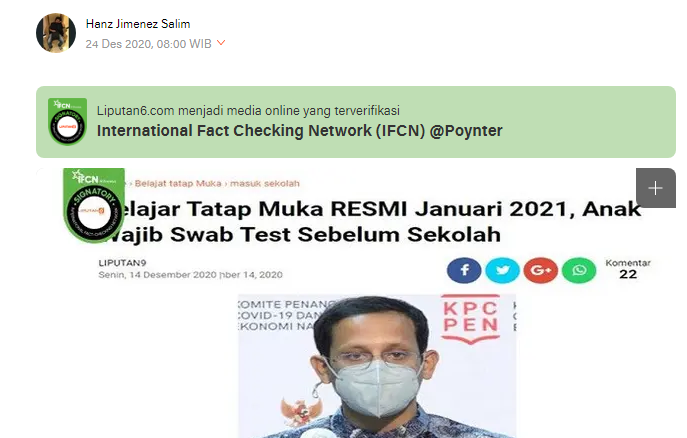The image size is (687, 438).
Task: Open International Fact Checking Network link
Action: point(300,131)
